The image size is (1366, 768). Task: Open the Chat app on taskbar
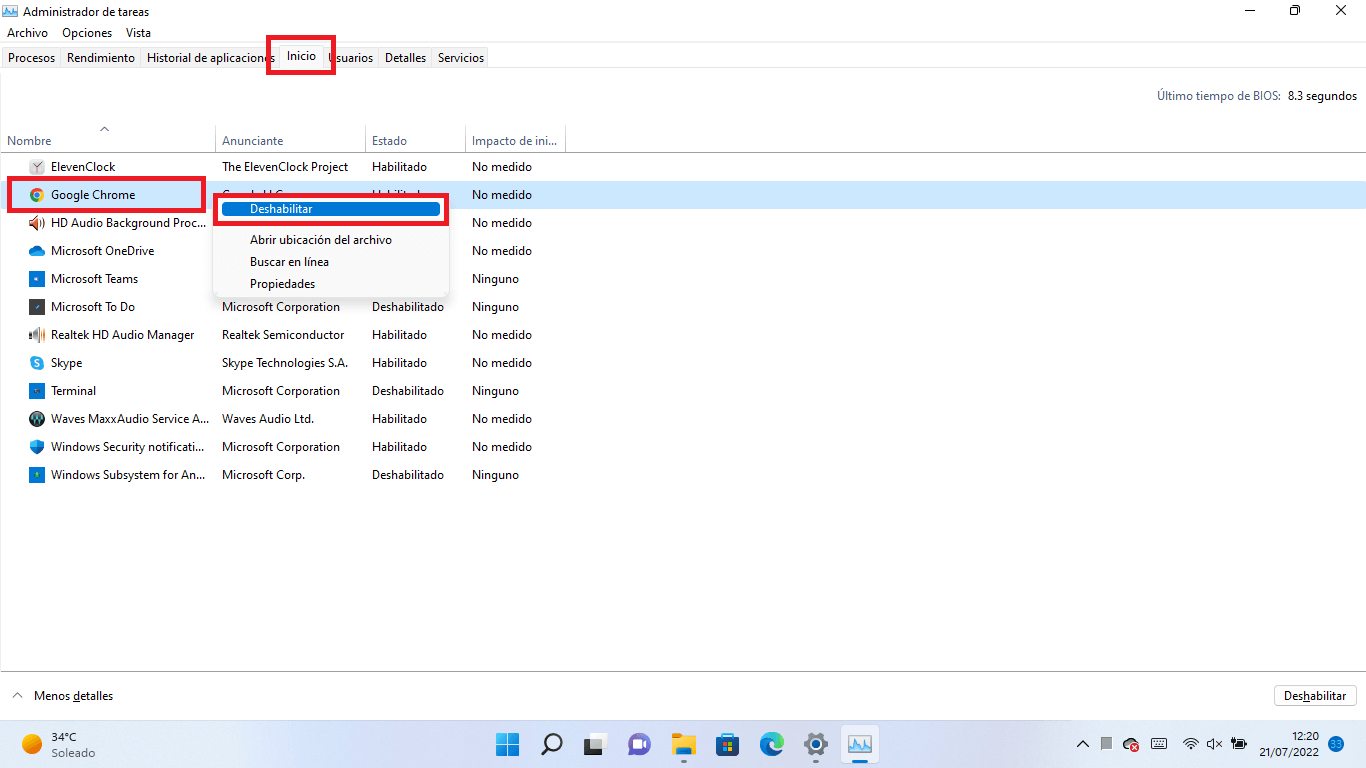(639, 744)
